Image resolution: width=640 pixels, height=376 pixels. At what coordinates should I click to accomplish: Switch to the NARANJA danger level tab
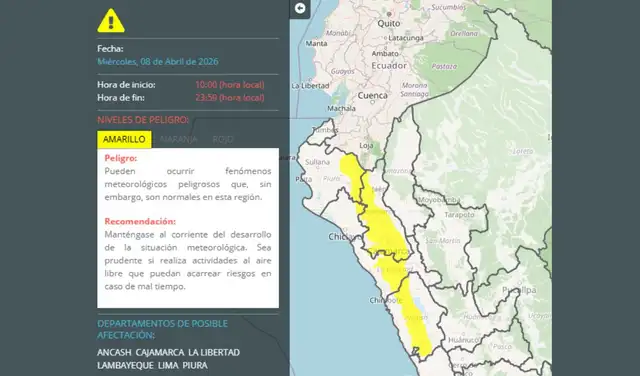[x=178, y=139]
